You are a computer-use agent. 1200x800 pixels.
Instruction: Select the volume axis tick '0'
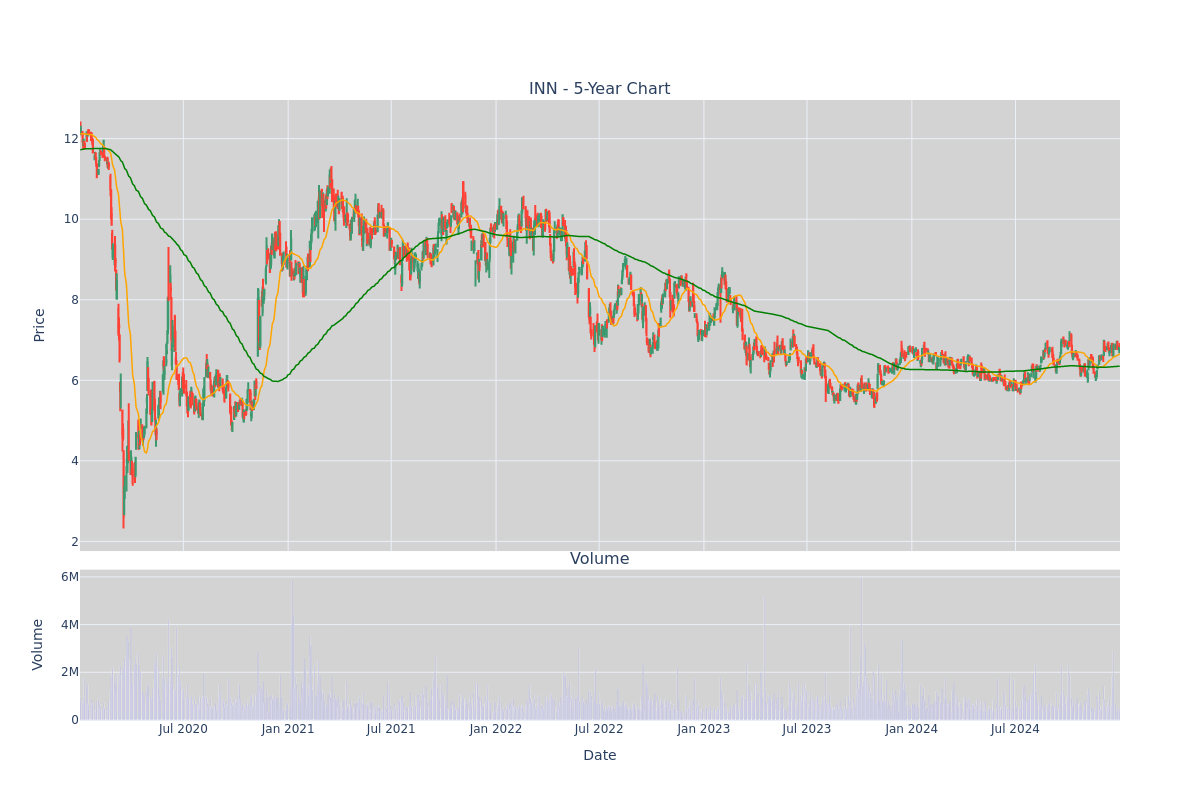coord(75,720)
